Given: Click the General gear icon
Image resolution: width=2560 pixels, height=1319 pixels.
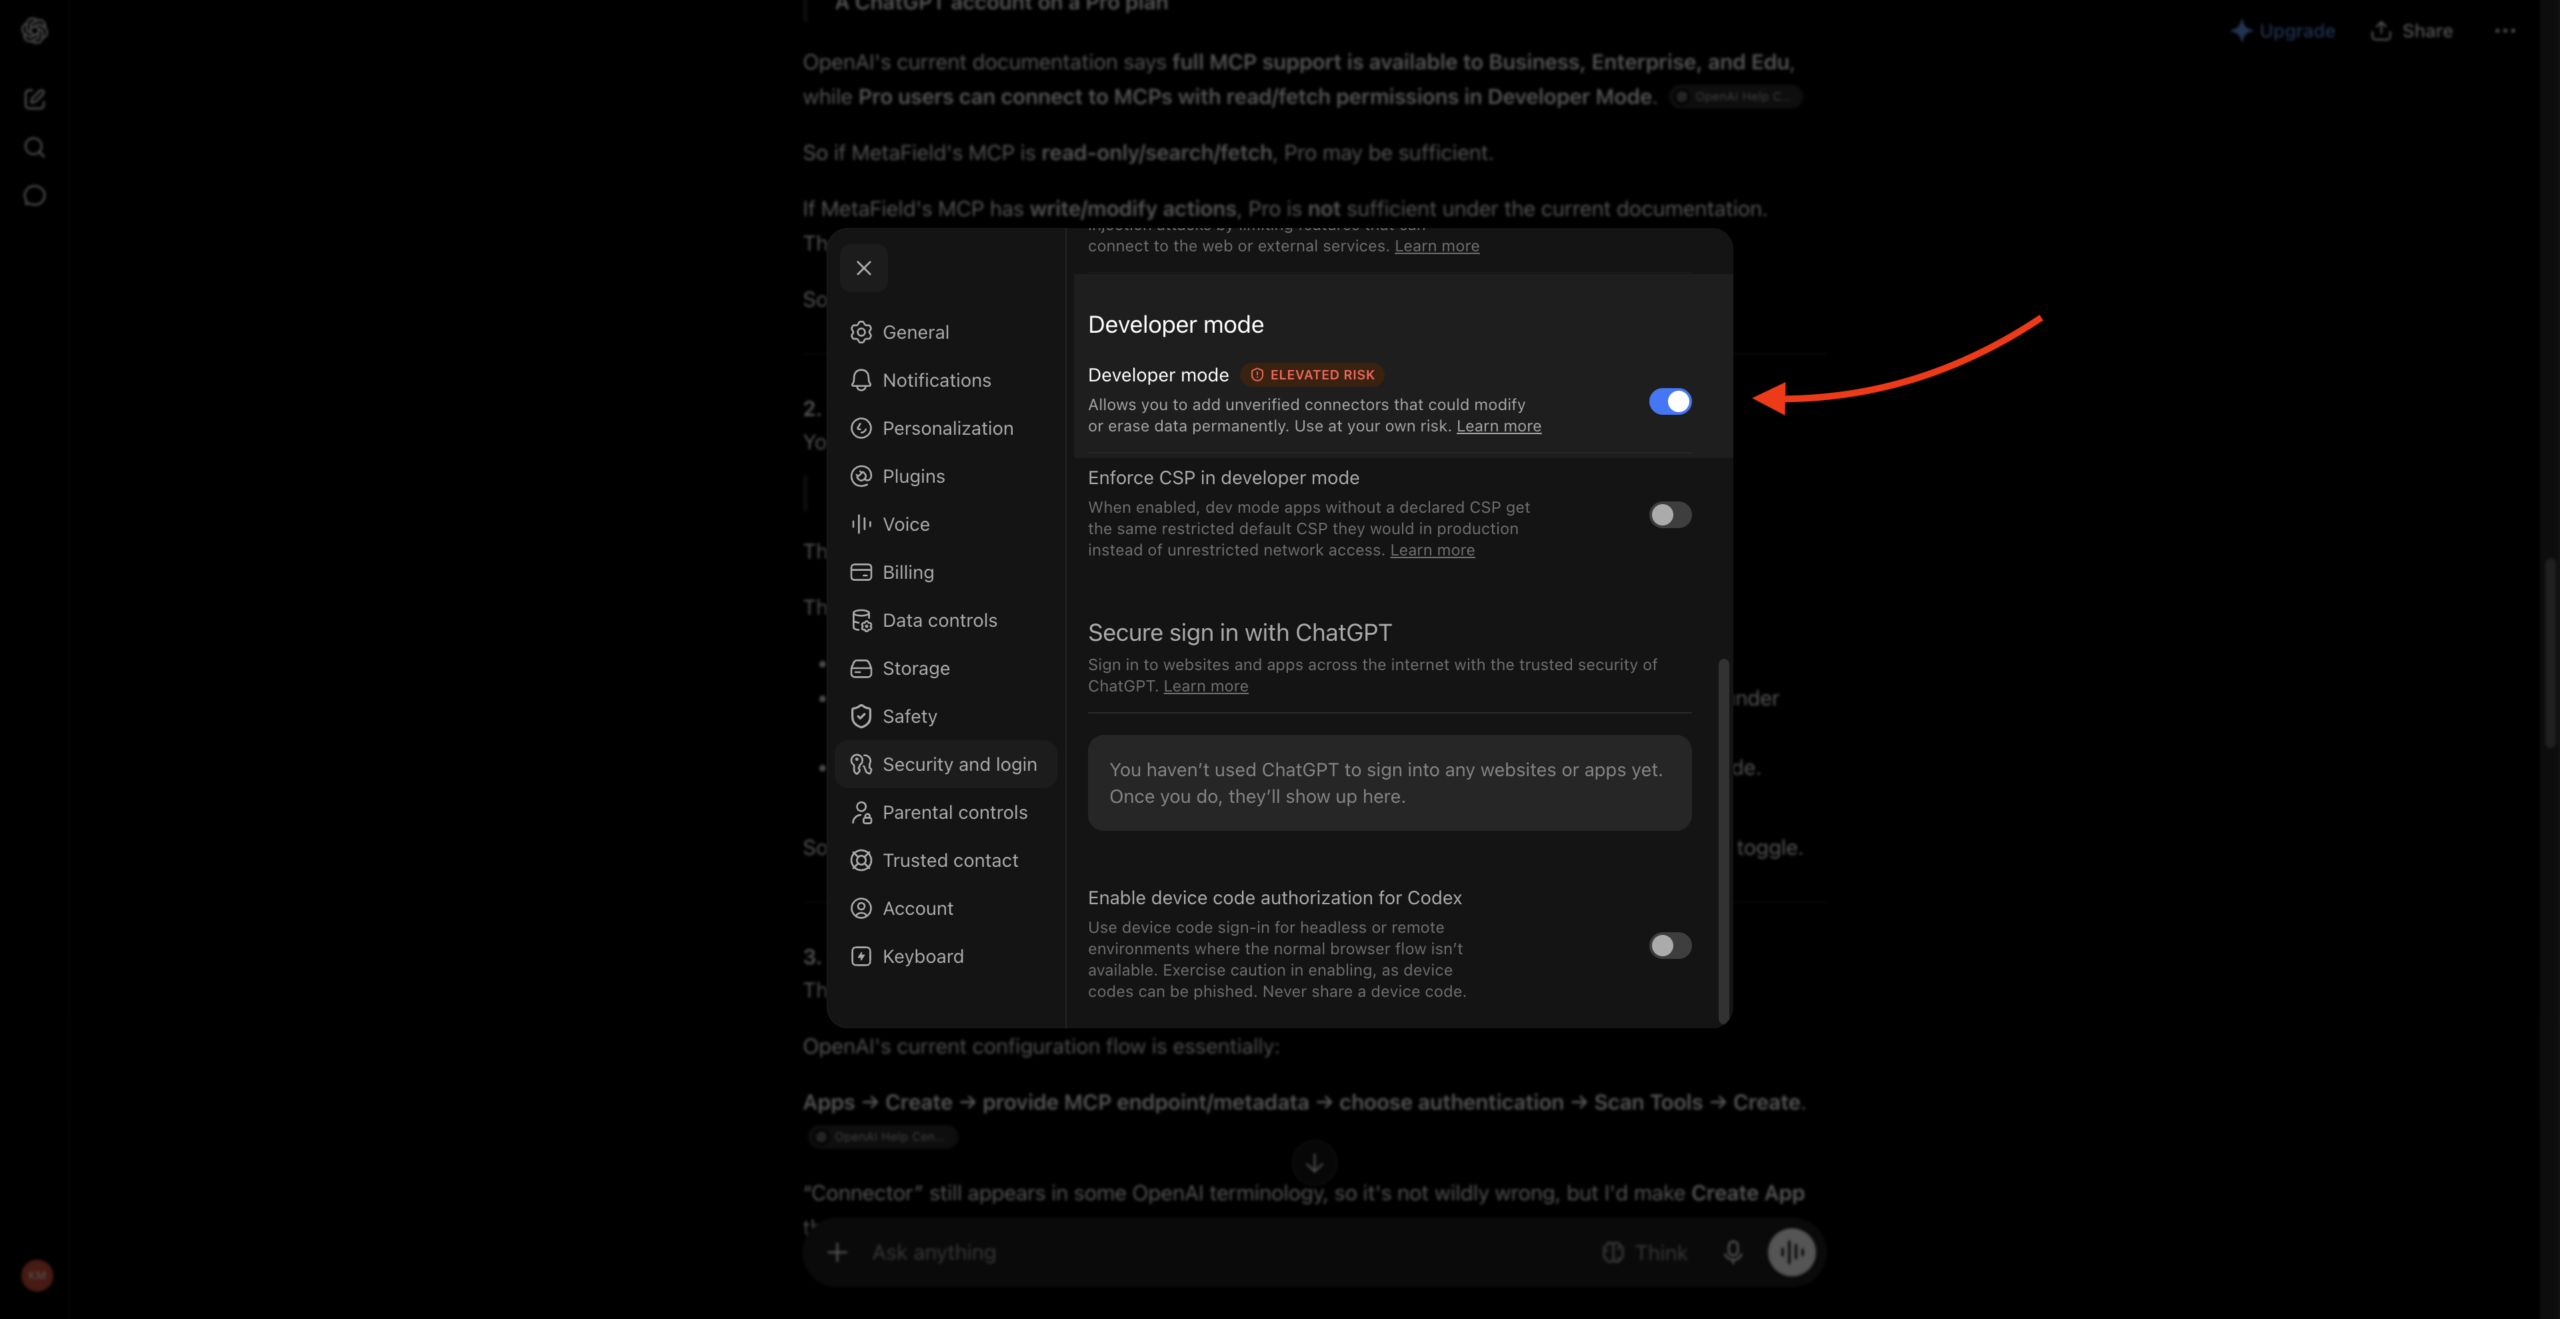Looking at the screenshot, I should click(861, 332).
